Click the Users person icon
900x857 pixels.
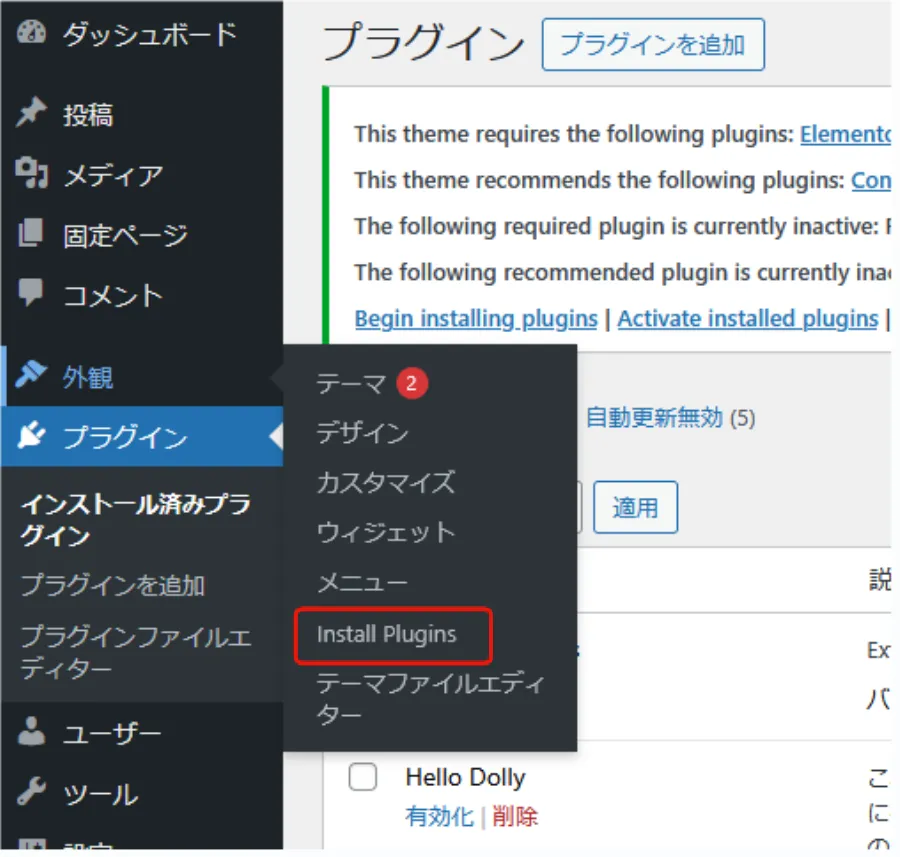click(x=32, y=735)
